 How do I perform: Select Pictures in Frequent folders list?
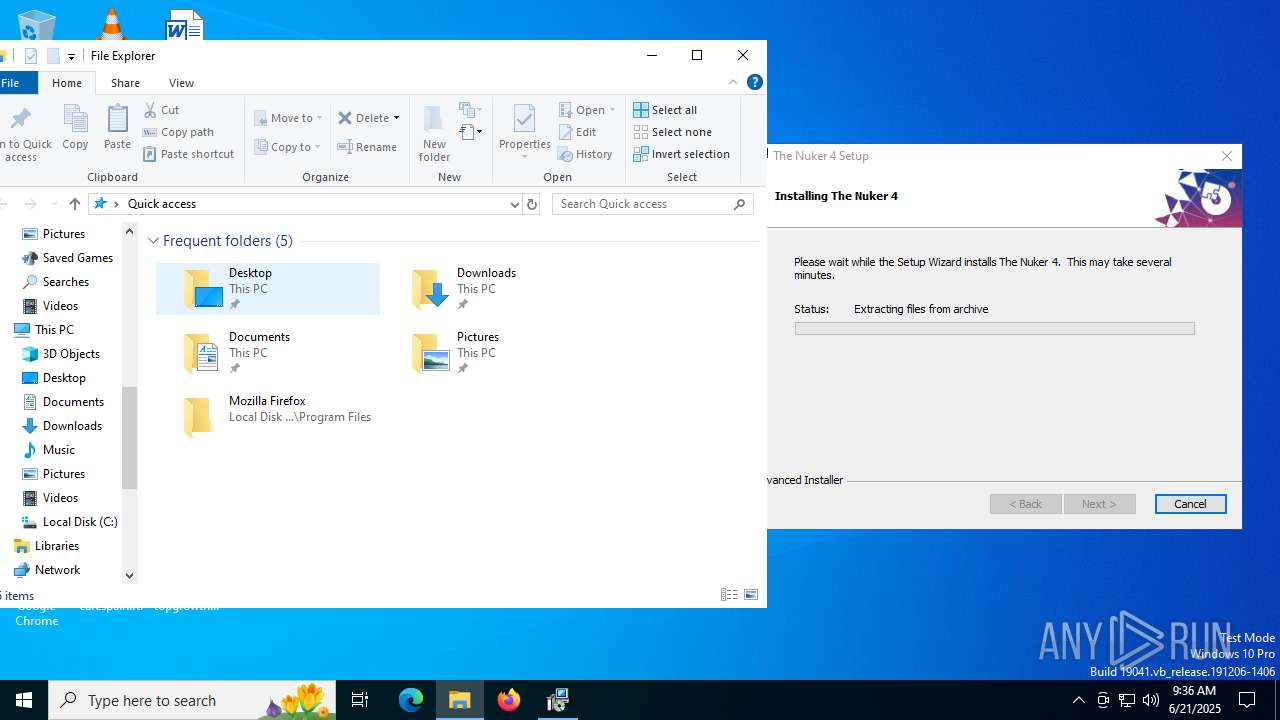pos(496,353)
